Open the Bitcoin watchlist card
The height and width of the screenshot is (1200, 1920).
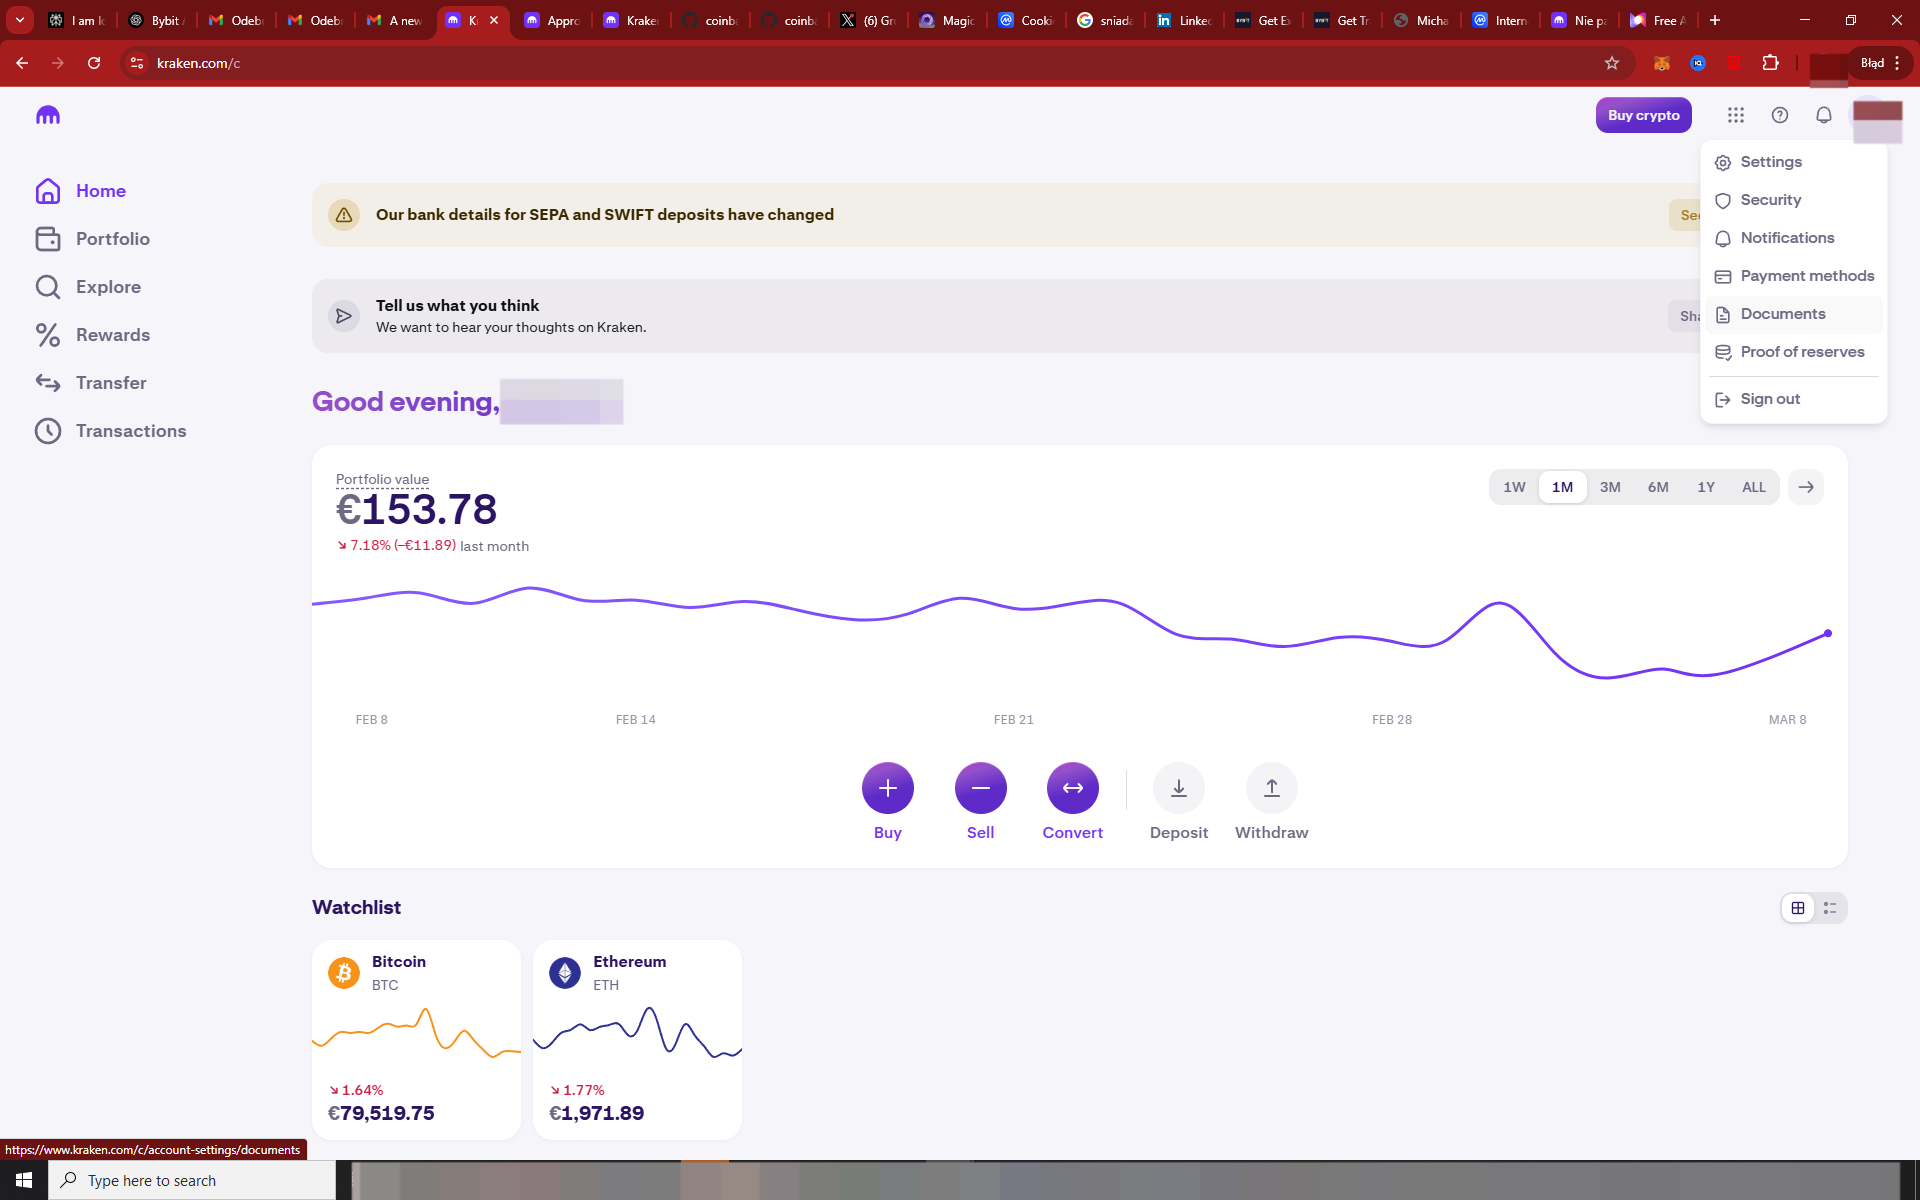point(416,1040)
